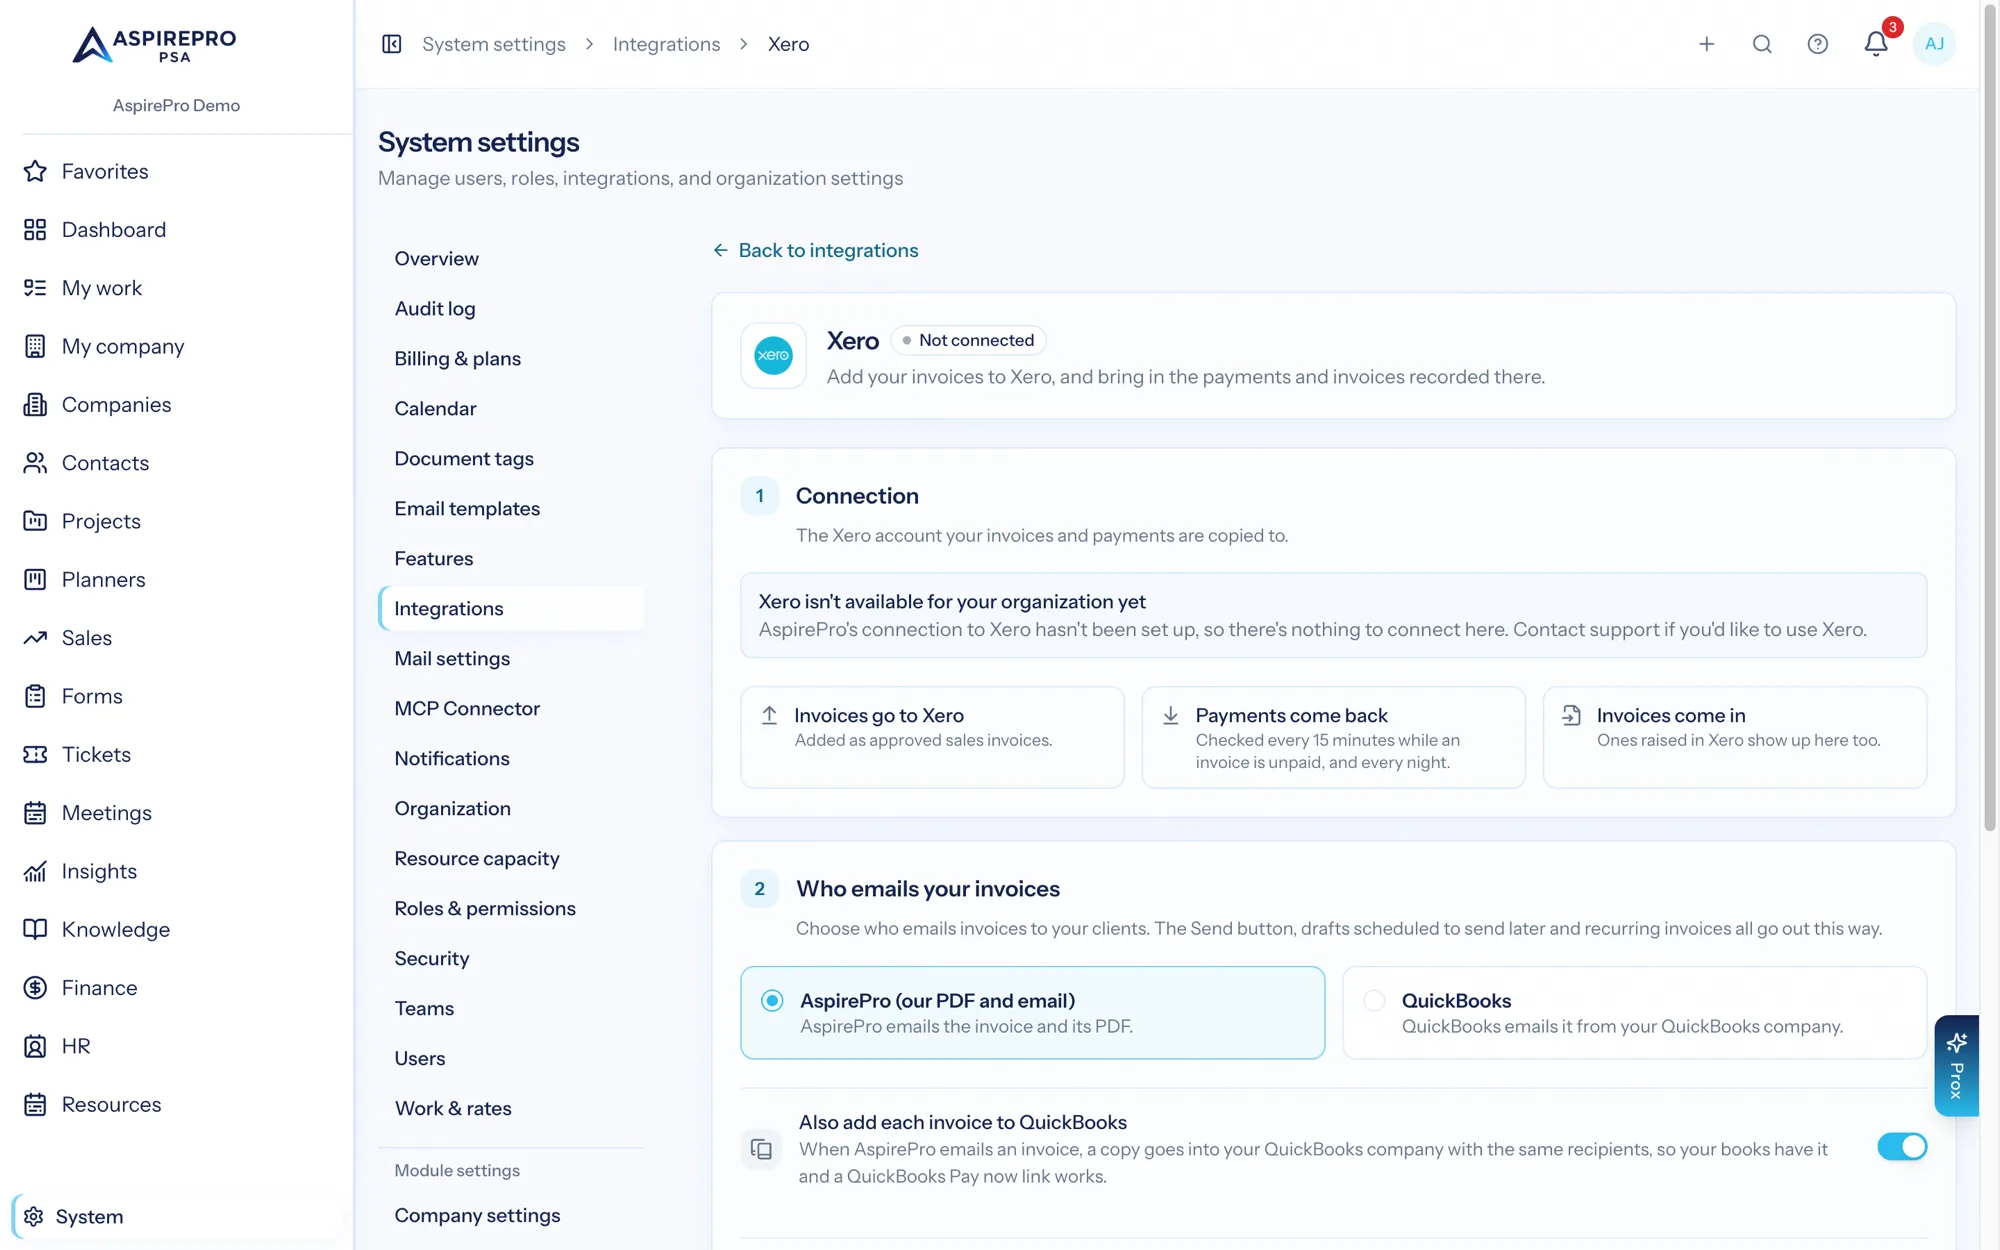Open the notifications bell
The width and height of the screenshot is (2000, 1250).
pos(1876,44)
